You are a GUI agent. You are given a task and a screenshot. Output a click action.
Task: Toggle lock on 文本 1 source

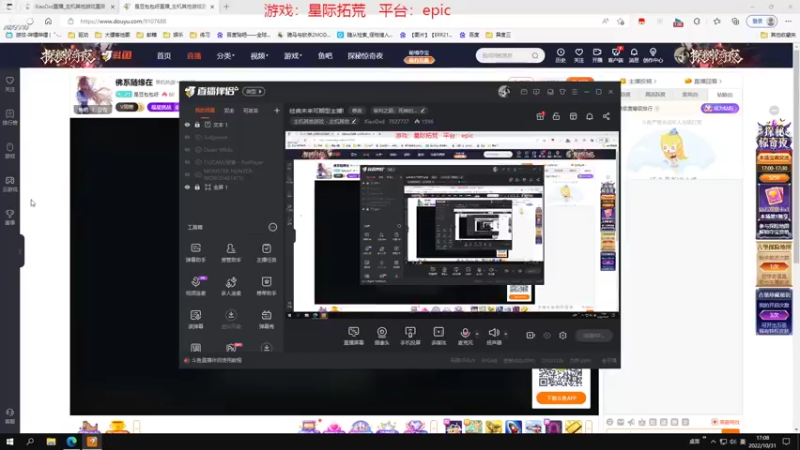(197, 124)
